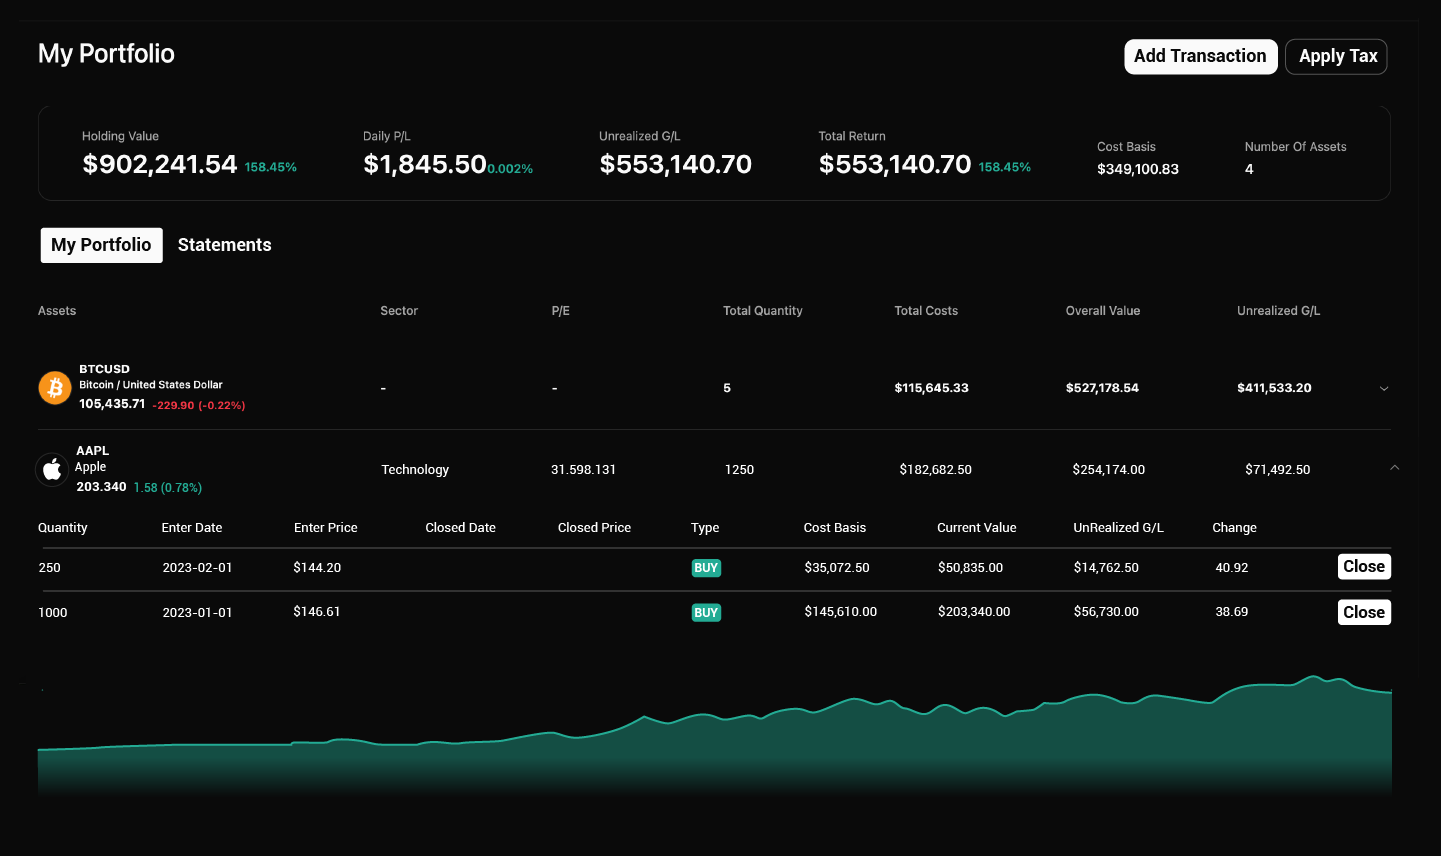Click the Overall Value column header
1441x856 pixels.
pyautogui.click(x=1102, y=311)
